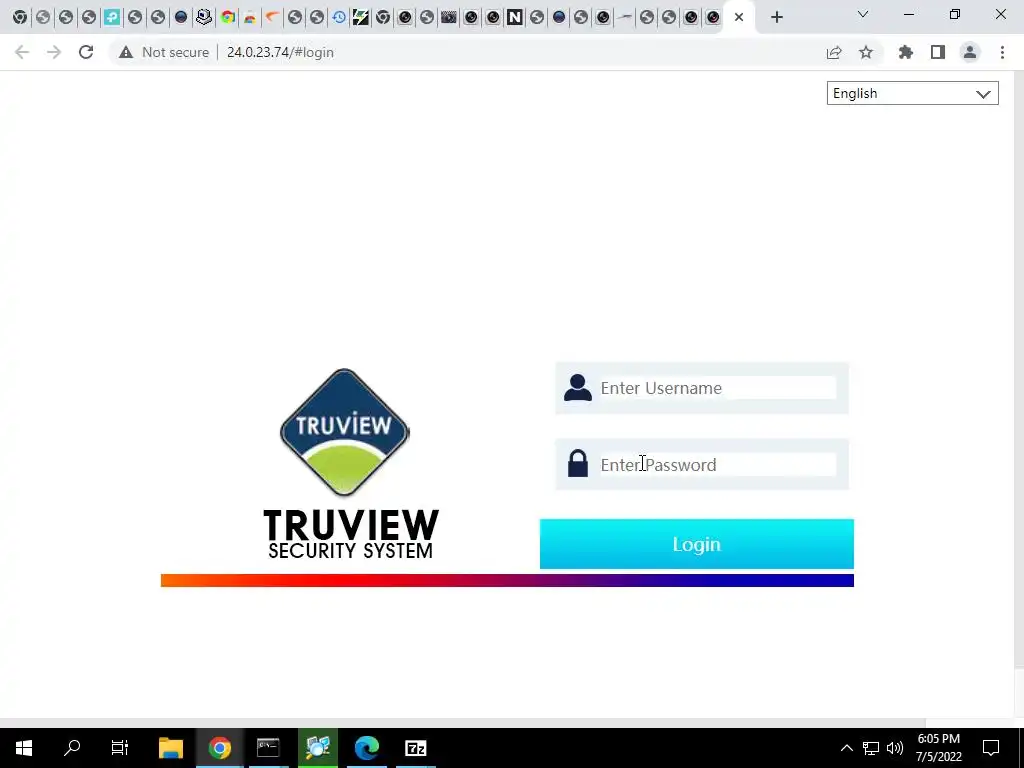The height and width of the screenshot is (768, 1024).
Task: Click the browser forward arrow
Action: click(54, 52)
